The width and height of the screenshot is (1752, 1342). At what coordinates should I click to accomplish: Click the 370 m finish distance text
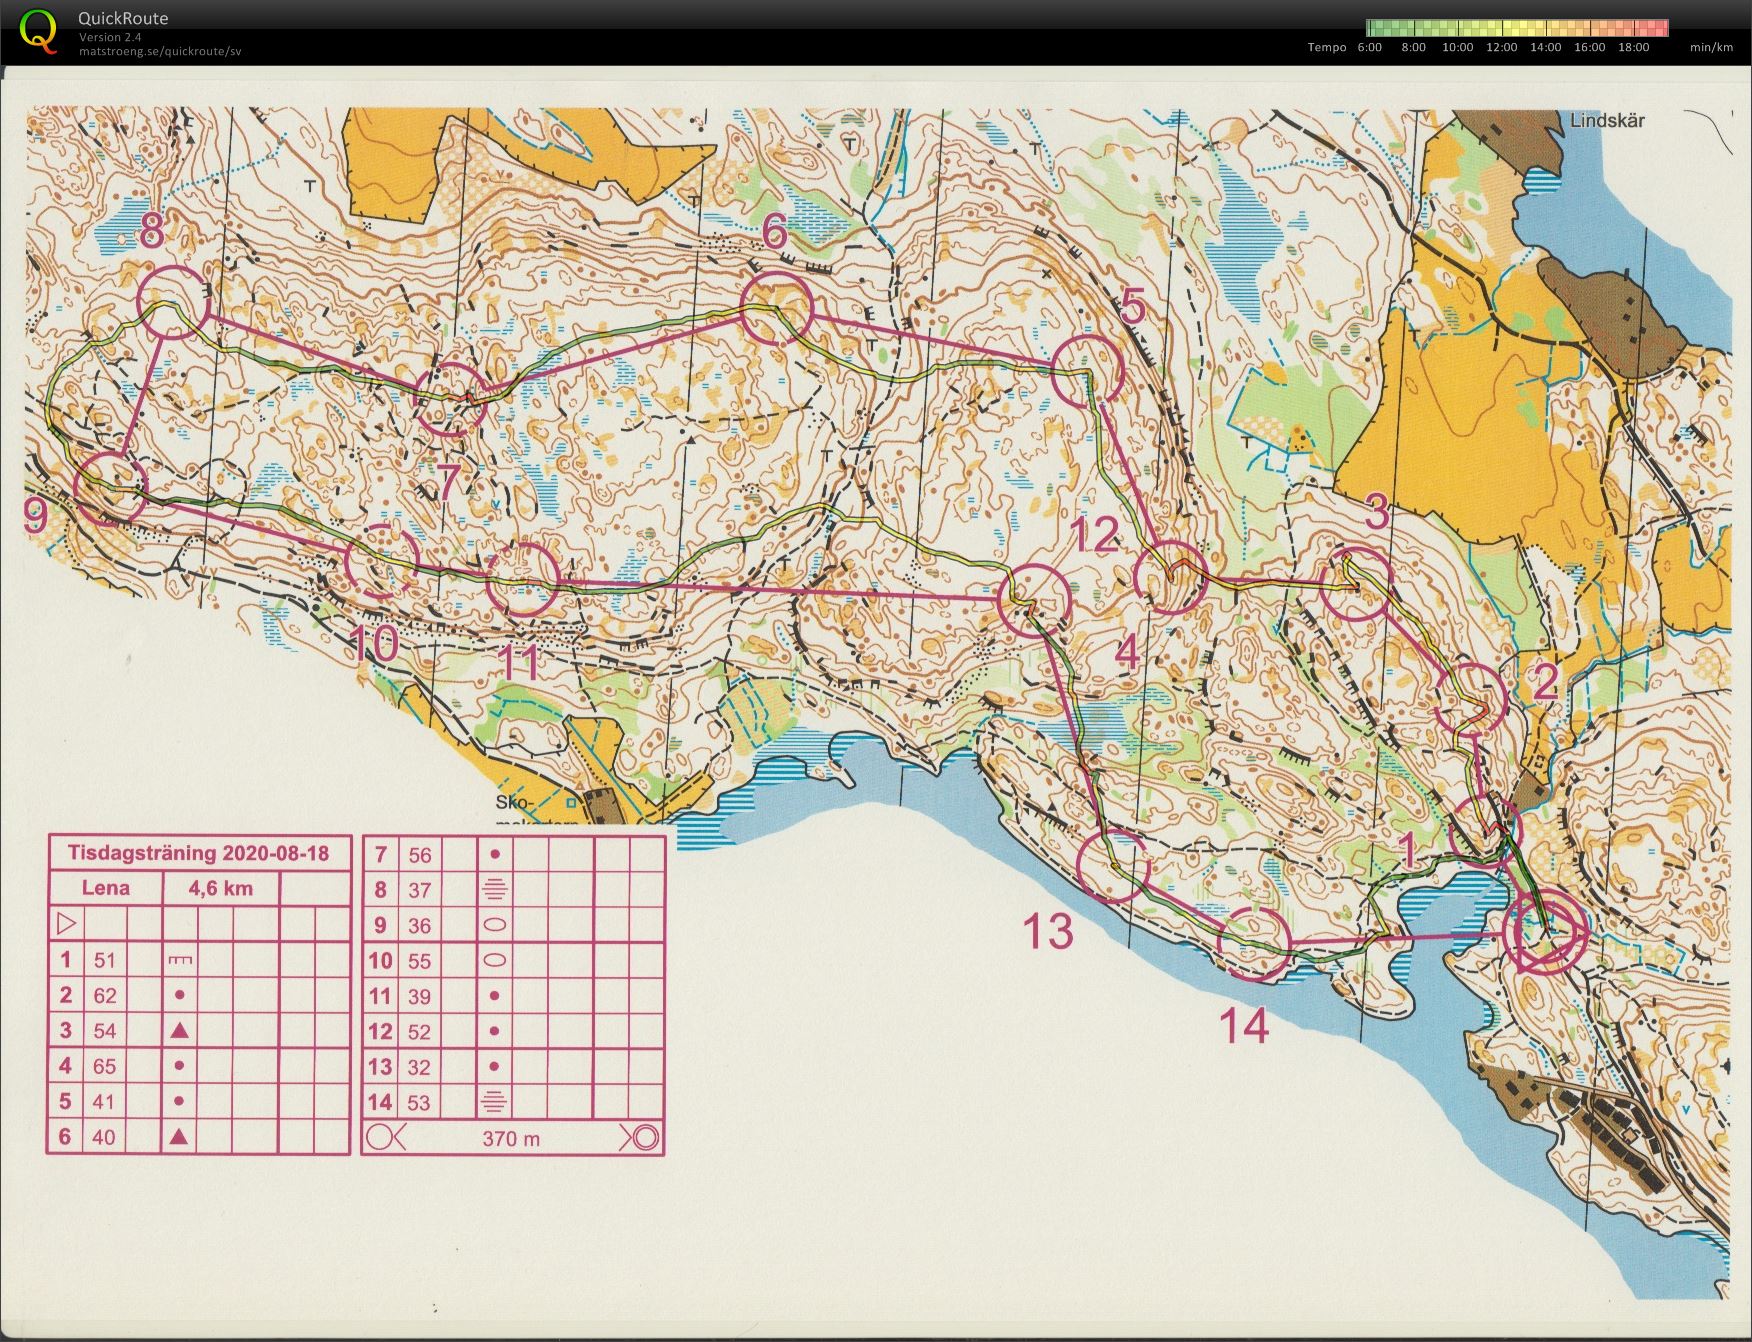pyautogui.click(x=511, y=1138)
